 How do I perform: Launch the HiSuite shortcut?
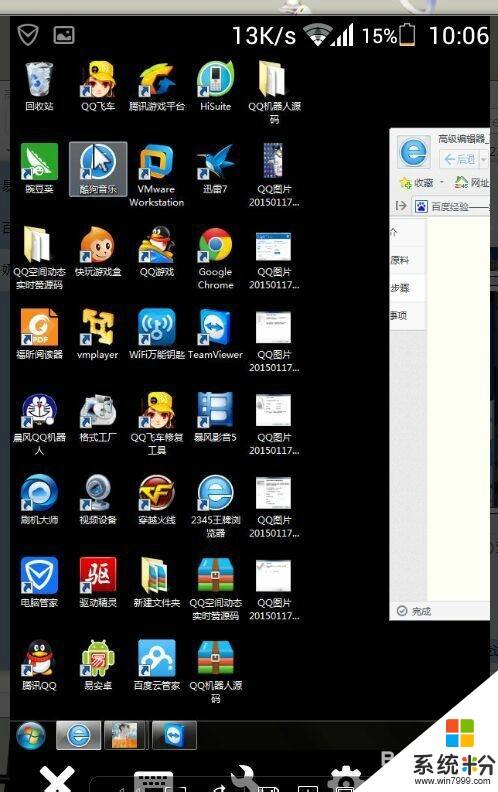click(x=215, y=86)
